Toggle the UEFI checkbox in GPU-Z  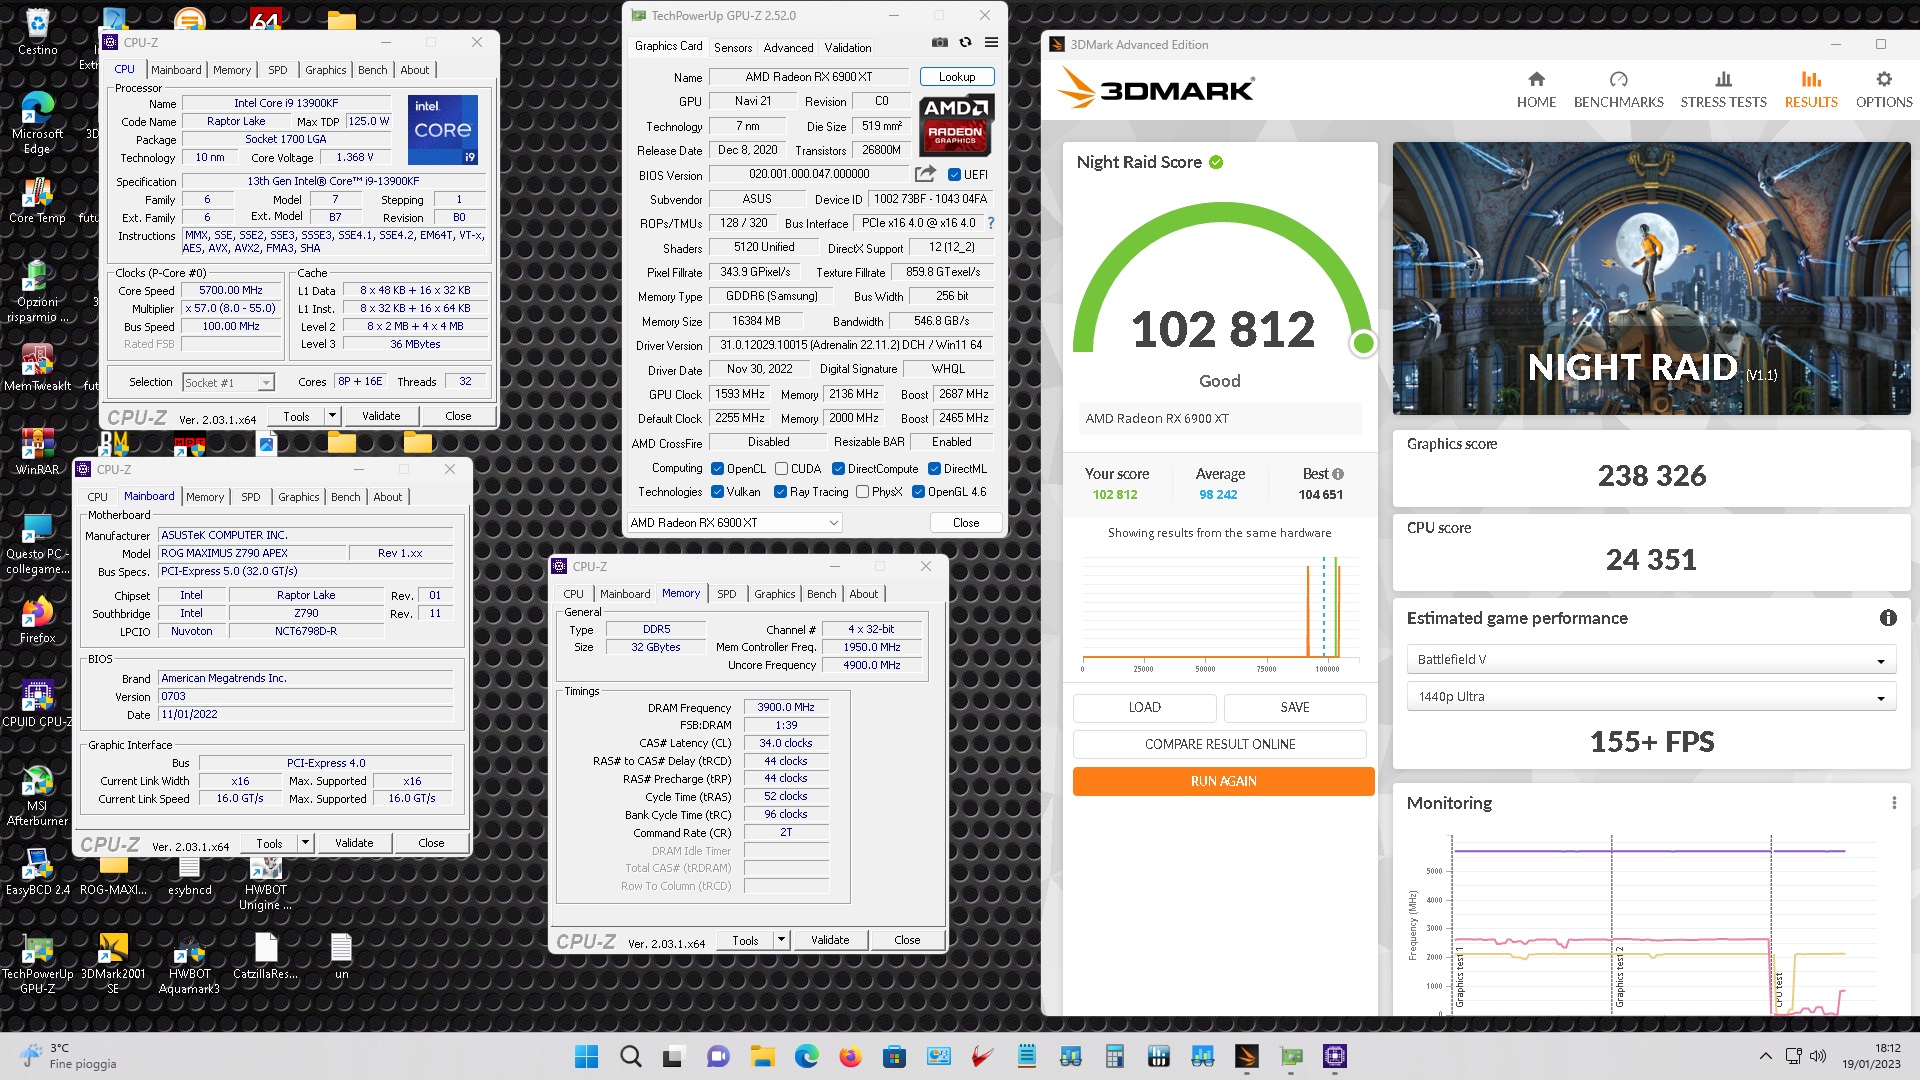[x=954, y=174]
